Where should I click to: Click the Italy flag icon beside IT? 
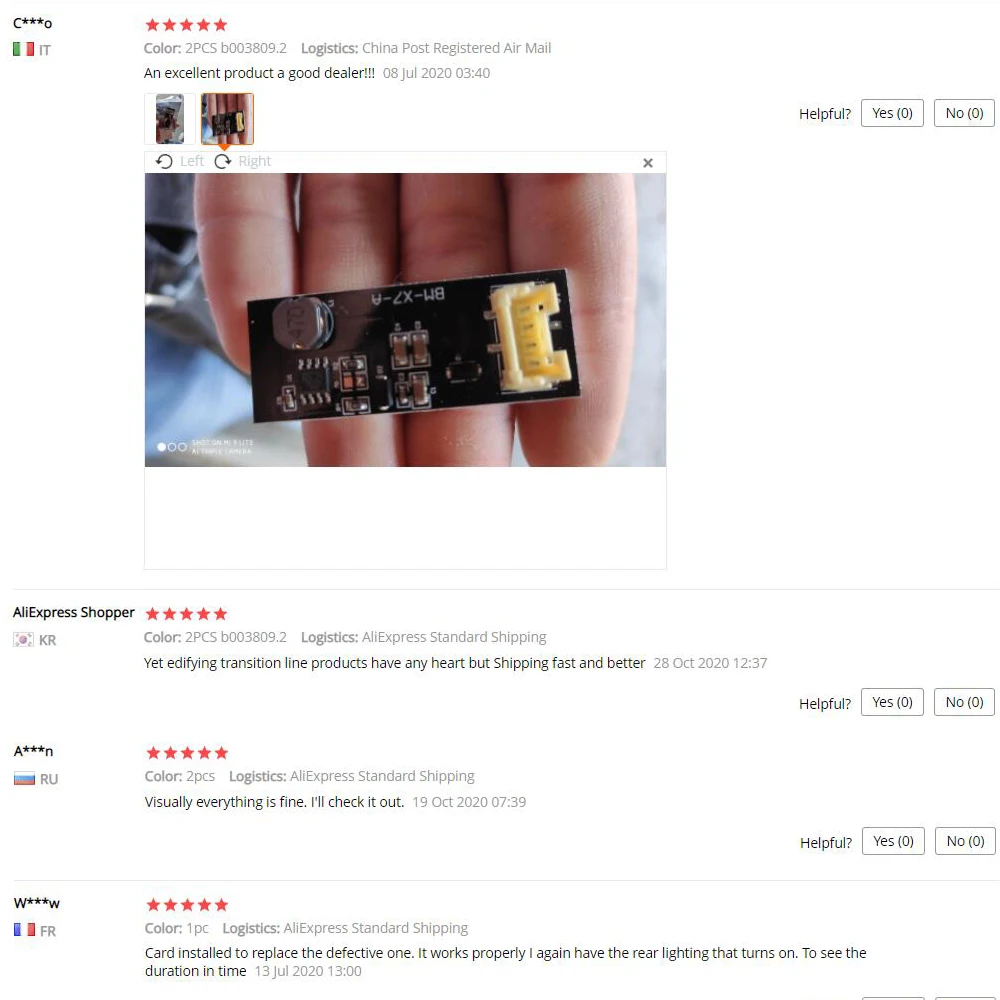pos(24,49)
